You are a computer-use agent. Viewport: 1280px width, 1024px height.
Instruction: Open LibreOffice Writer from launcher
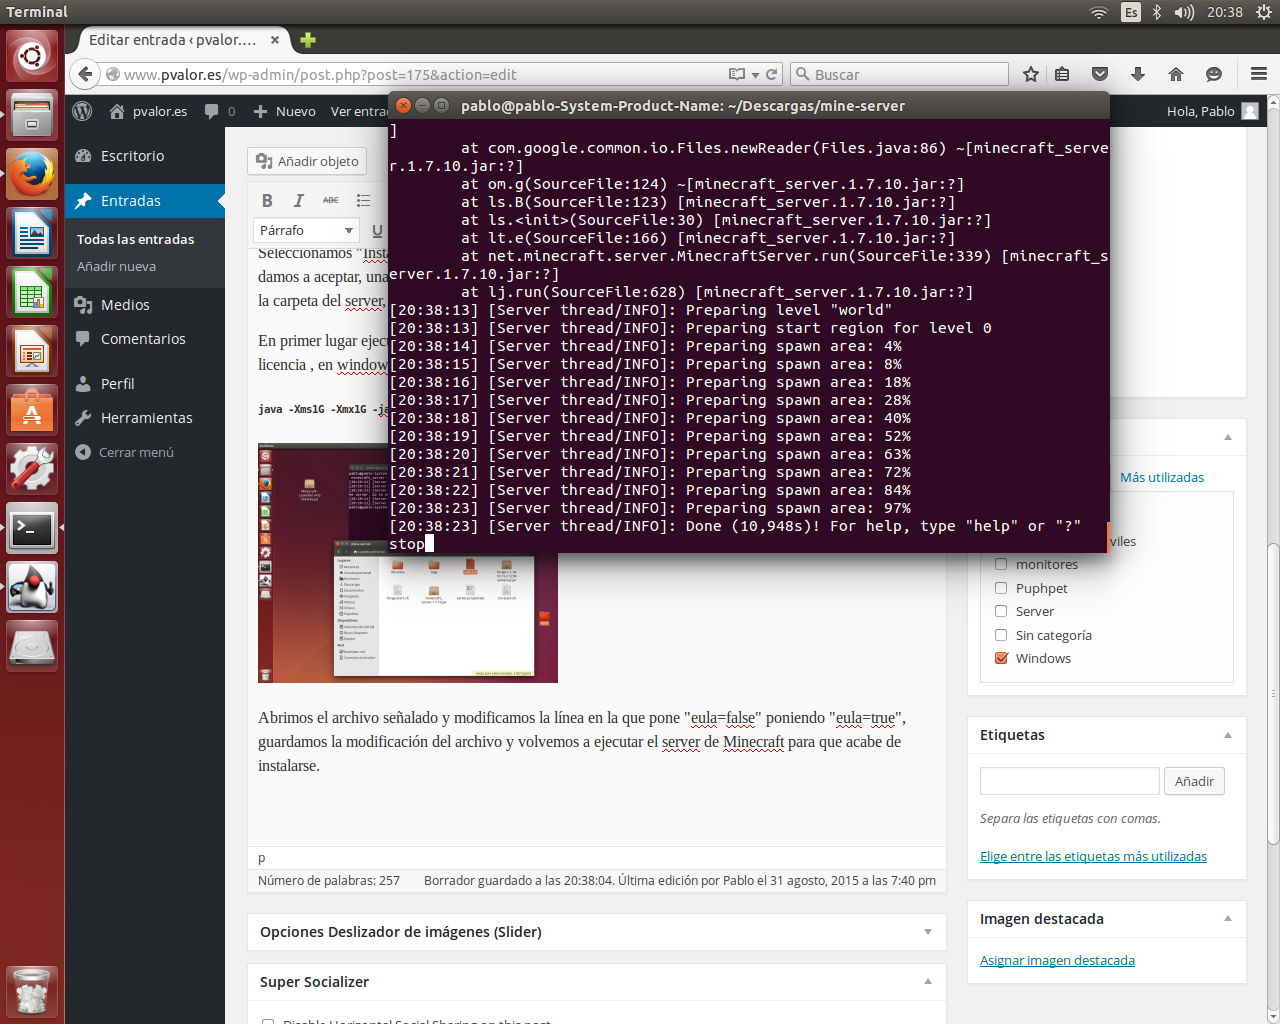point(32,233)
